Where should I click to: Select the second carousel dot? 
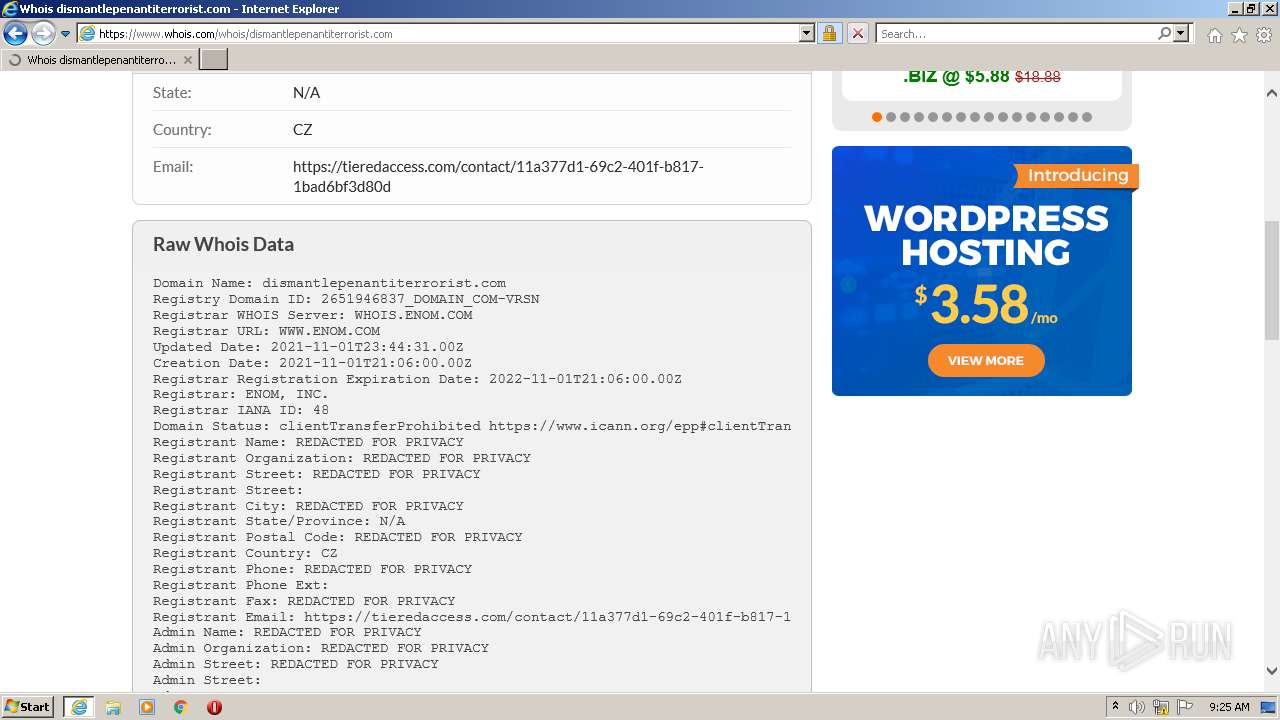(891, 117)
